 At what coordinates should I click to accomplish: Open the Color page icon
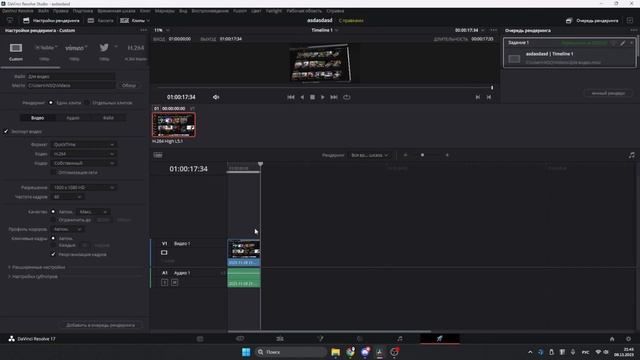[360, 339]
